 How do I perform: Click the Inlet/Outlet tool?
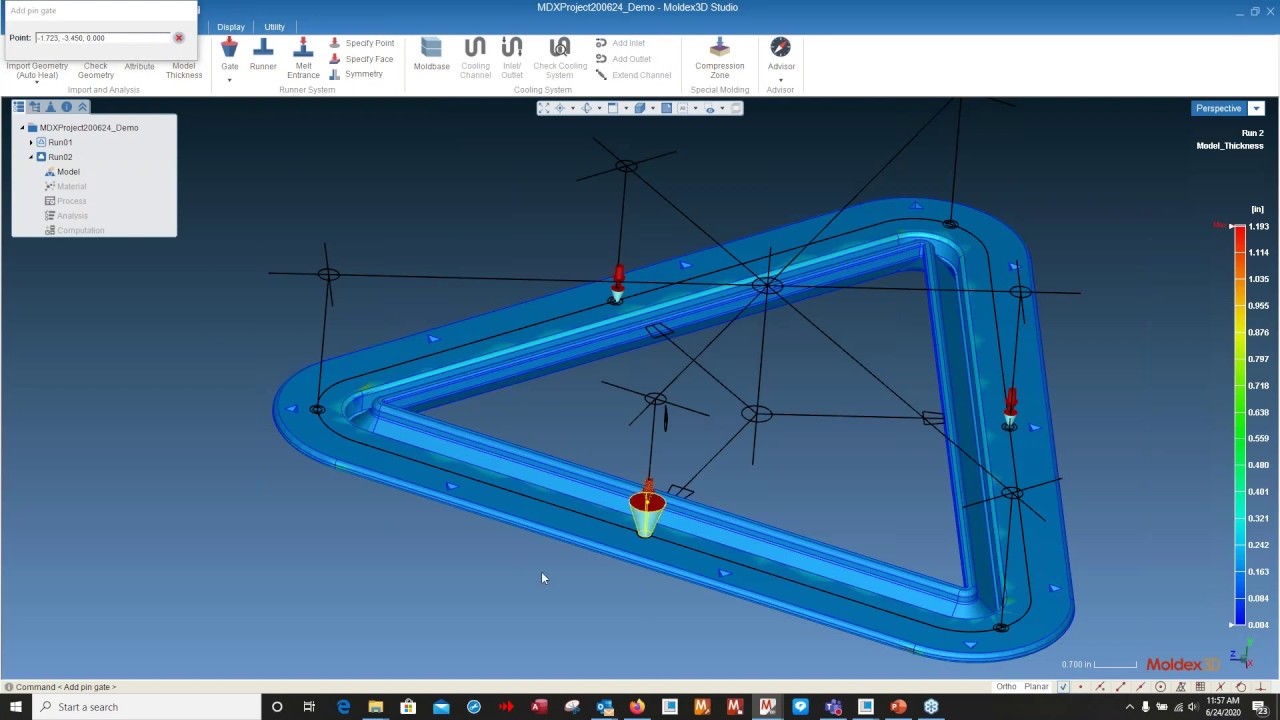point(511,58)
